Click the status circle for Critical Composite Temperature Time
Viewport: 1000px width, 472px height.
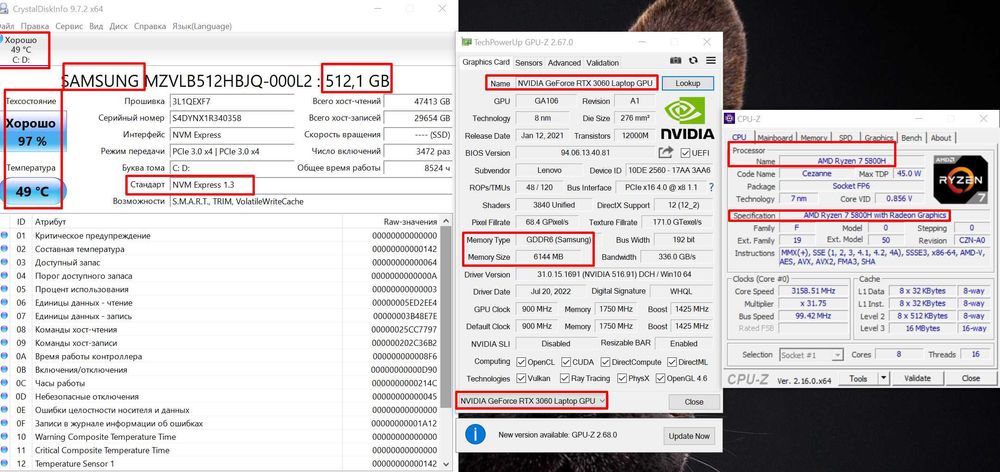click(5, 450)
